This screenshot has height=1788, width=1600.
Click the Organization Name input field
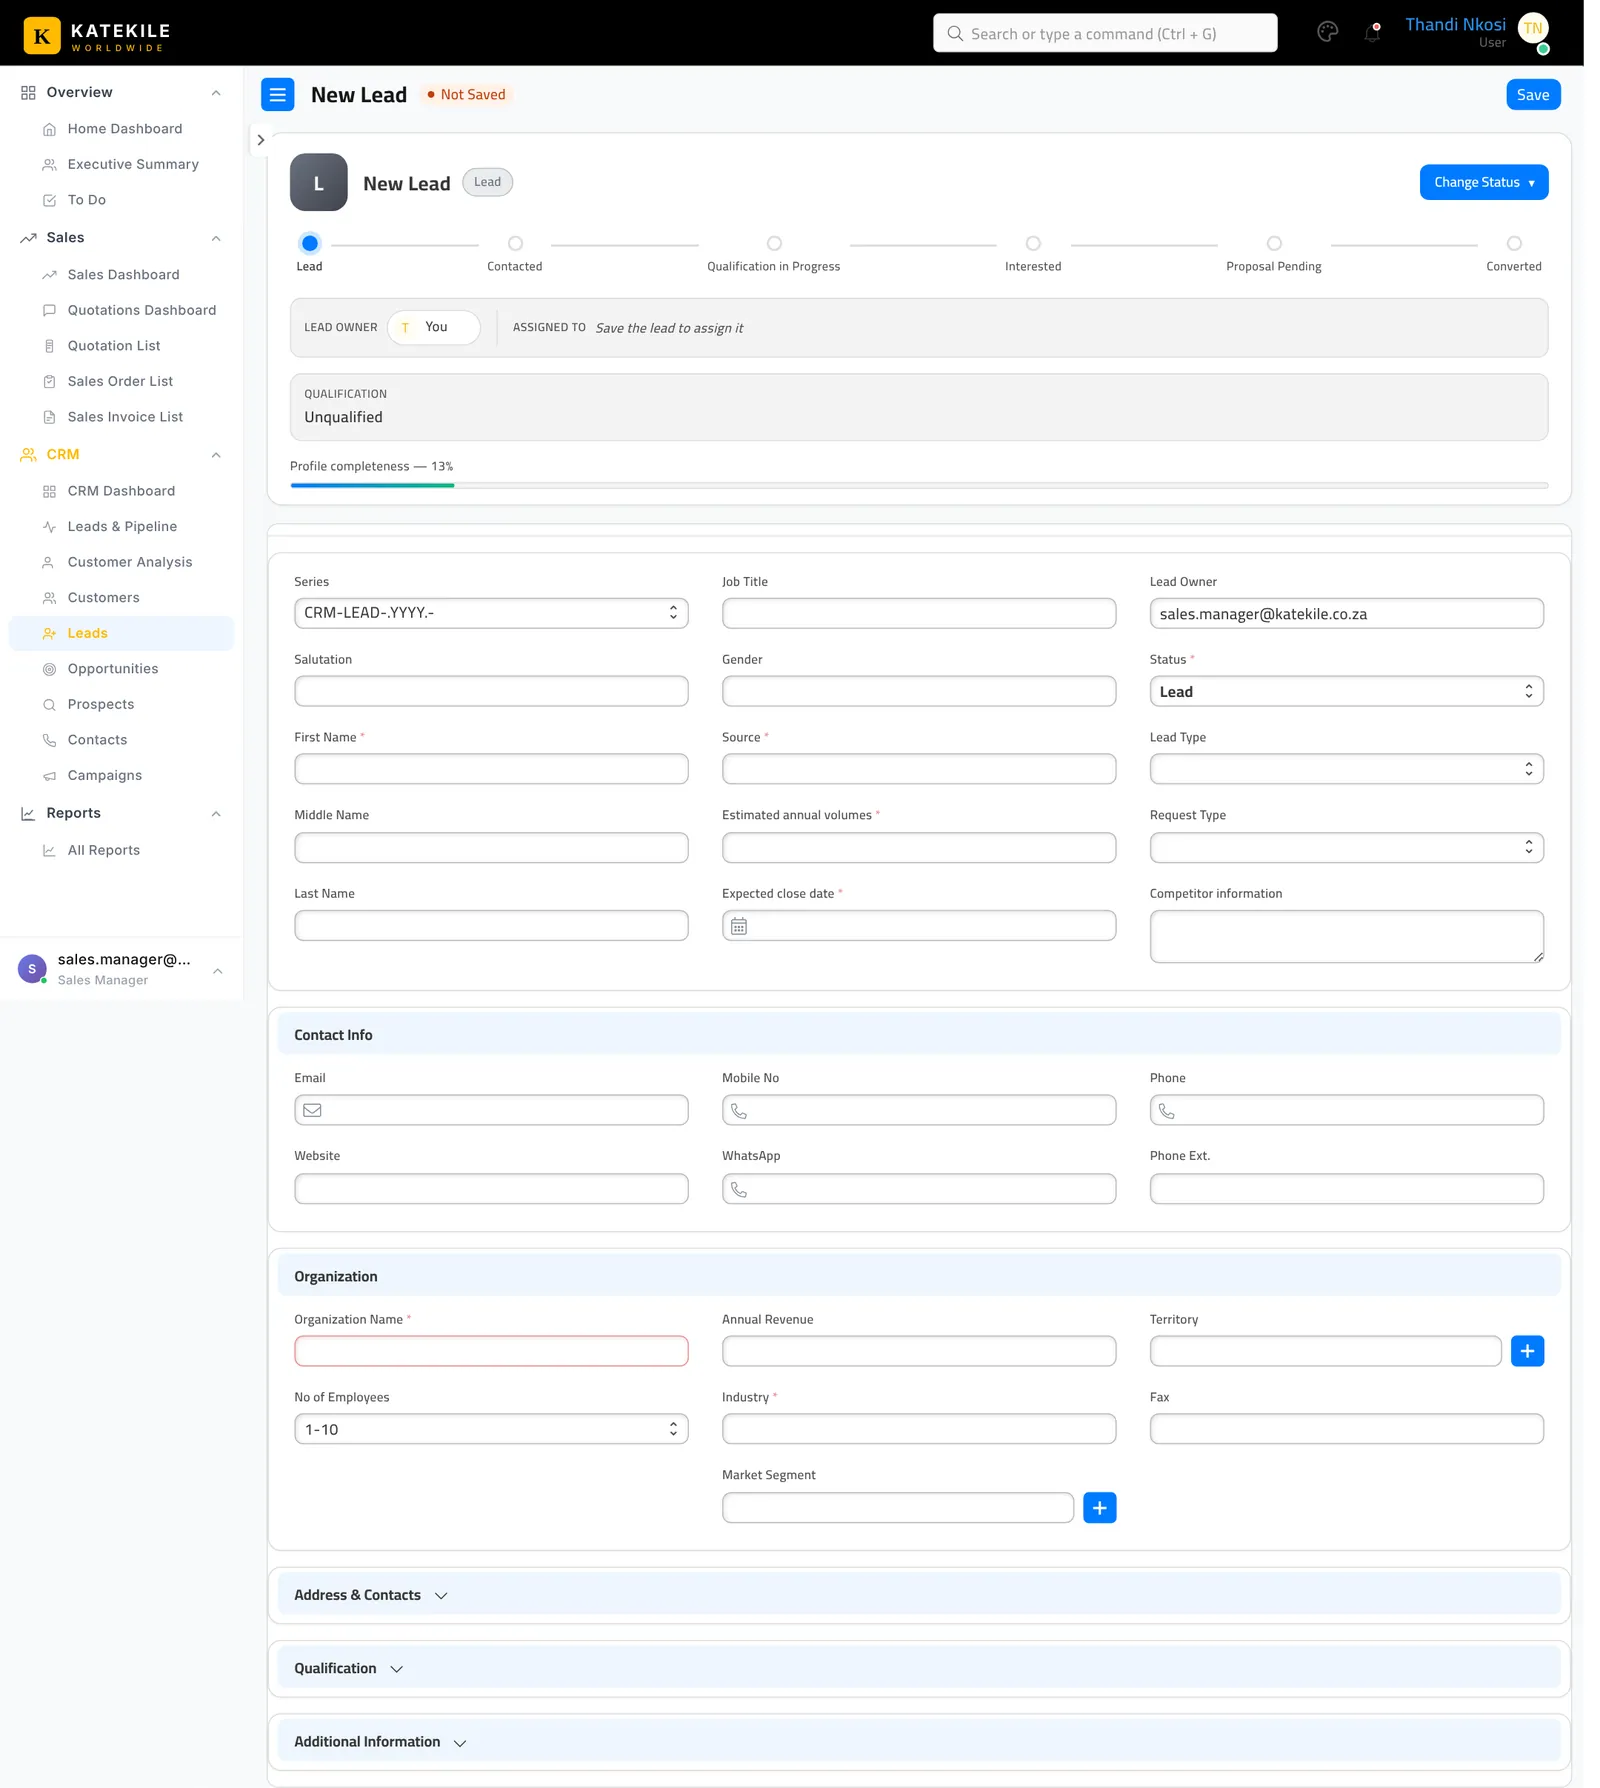491,1351
